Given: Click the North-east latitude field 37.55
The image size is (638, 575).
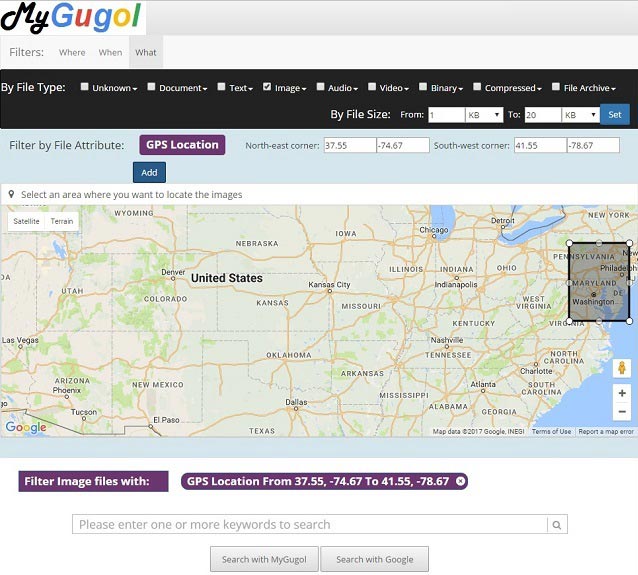Looking at the screenshot, I should (x=350, y=145).
